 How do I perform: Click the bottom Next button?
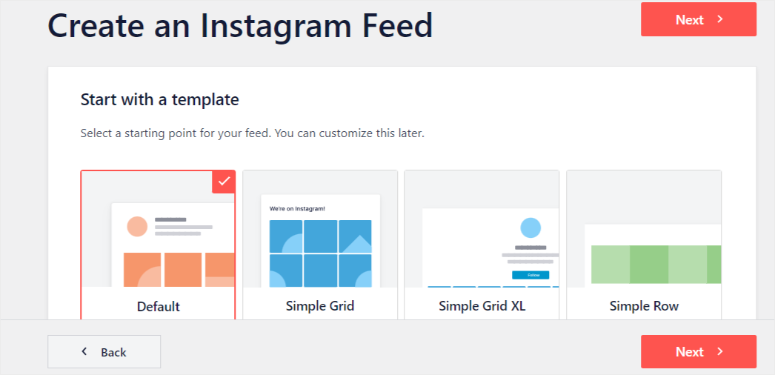(698, 351)
